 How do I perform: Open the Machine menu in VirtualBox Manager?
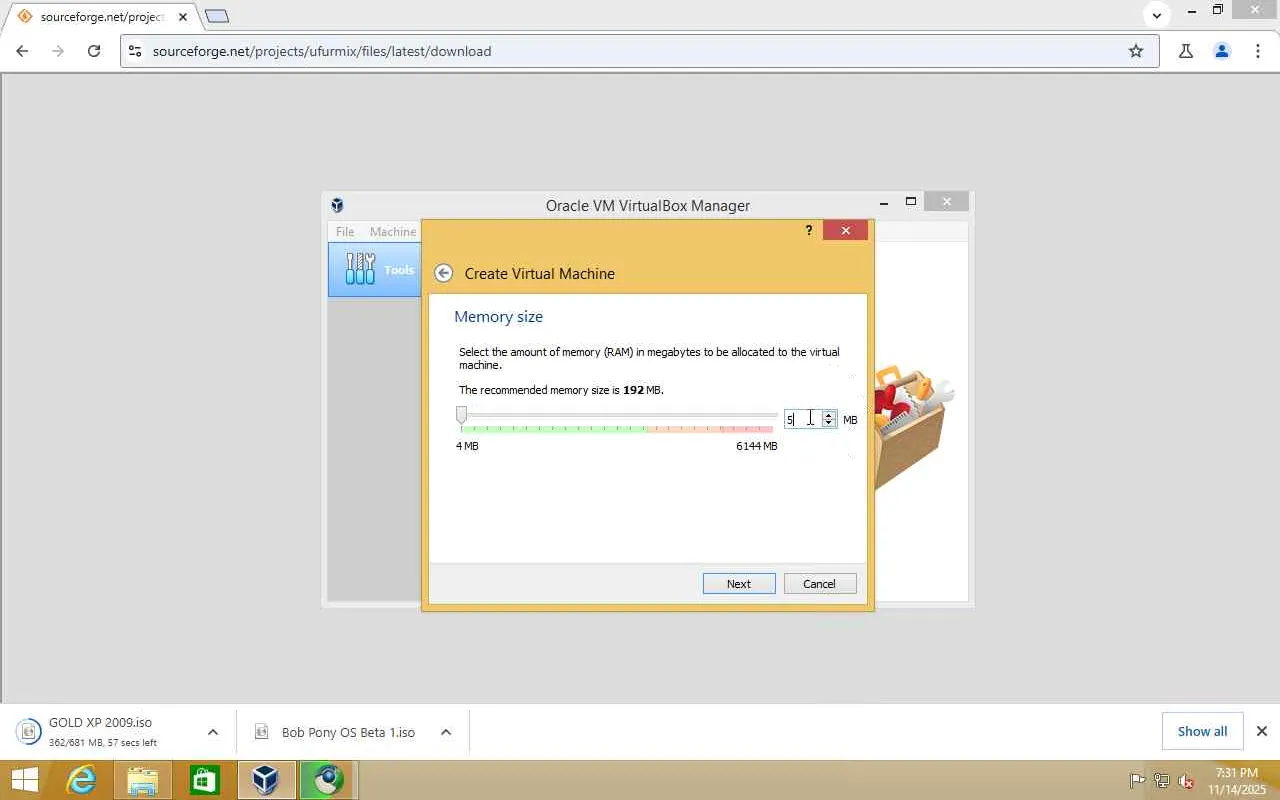click(393, 231)
